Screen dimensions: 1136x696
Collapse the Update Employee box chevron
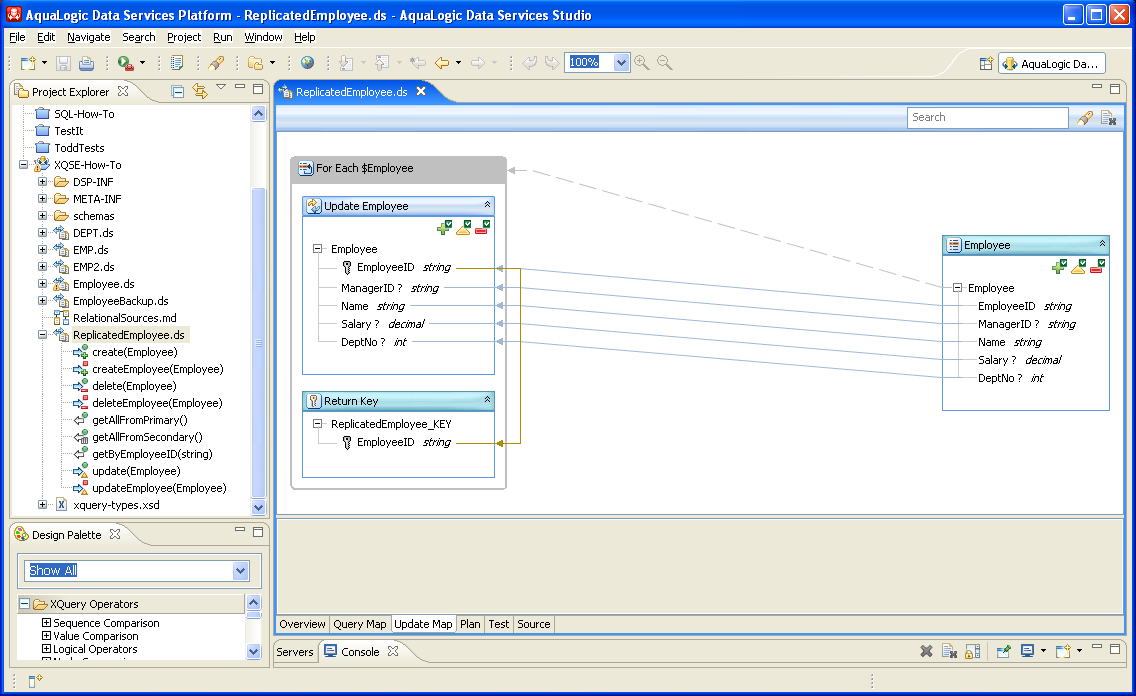coord(488,205)
